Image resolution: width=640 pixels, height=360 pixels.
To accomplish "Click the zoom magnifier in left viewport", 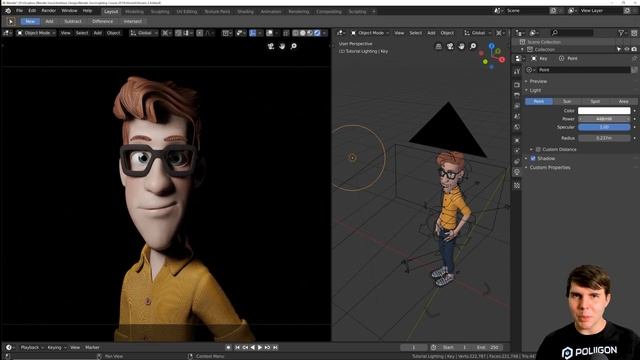I will (x=293, y=46).
